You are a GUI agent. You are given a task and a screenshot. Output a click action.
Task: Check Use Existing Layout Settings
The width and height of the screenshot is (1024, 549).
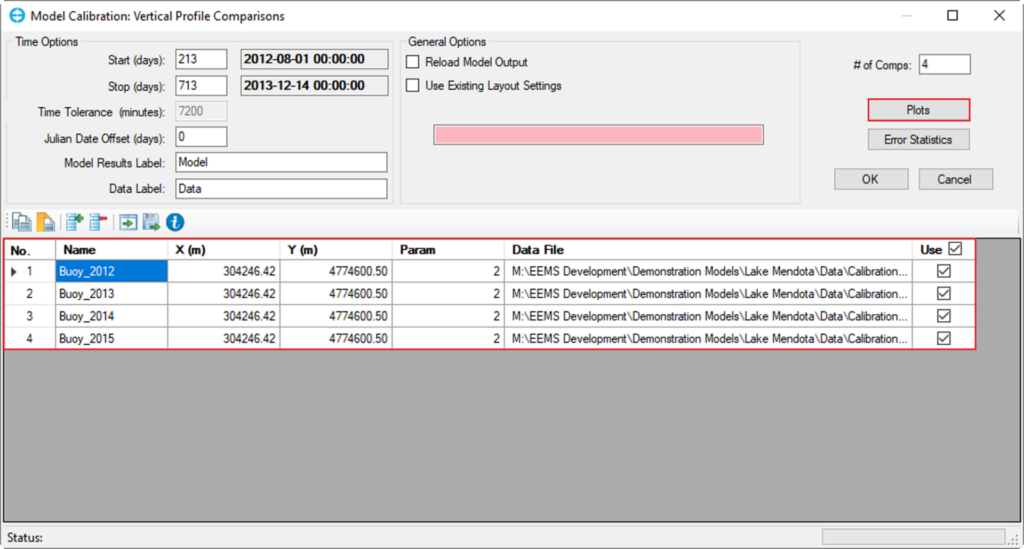(x=414, y=86)
